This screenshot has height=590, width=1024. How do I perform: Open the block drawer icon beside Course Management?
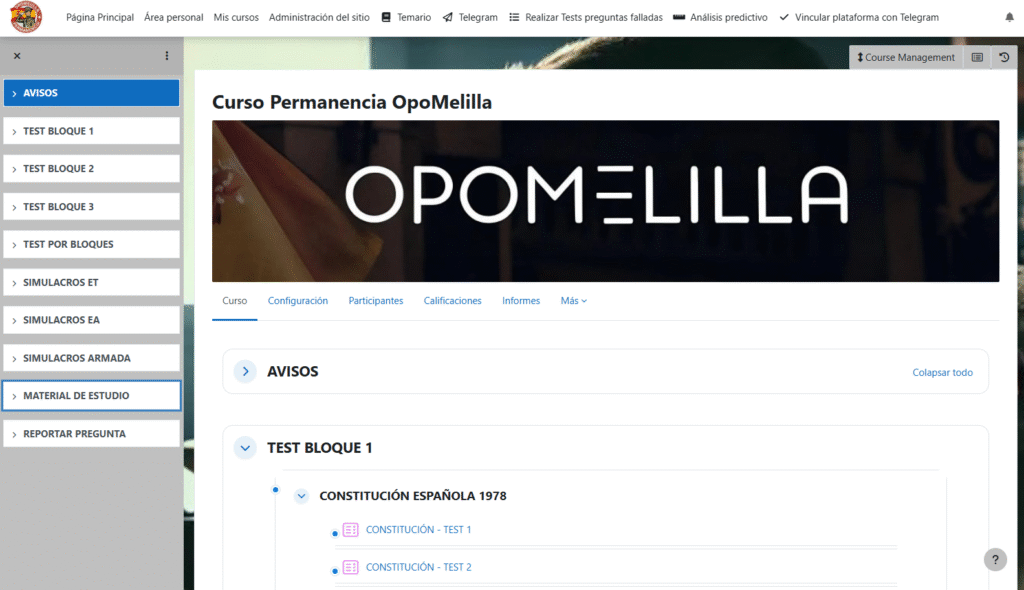pyautogui.click(x=977, y=58)
